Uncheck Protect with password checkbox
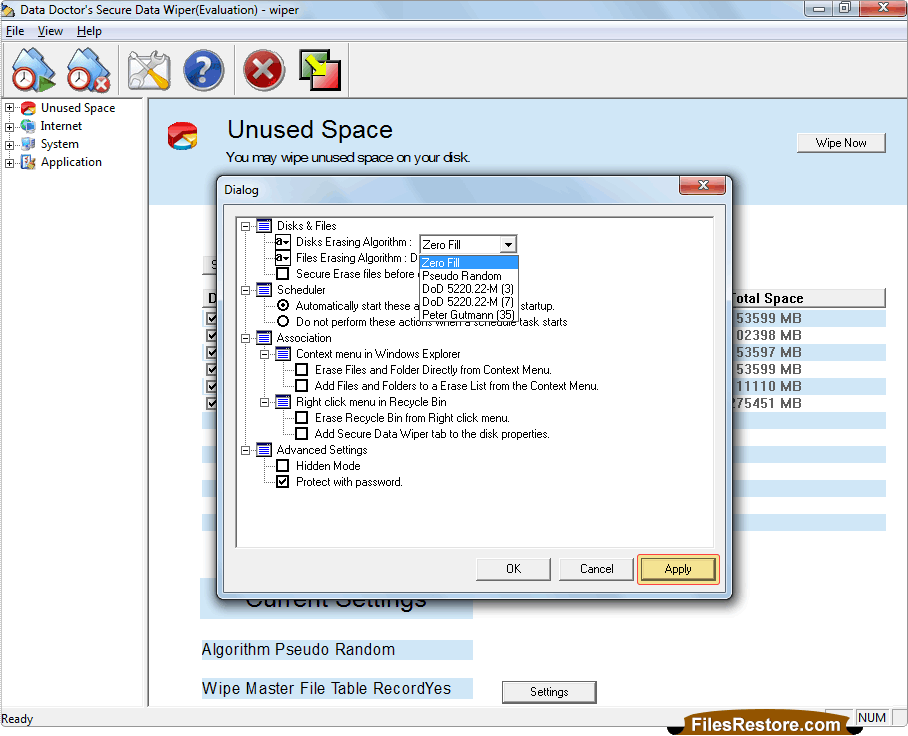 coord(283,482)
